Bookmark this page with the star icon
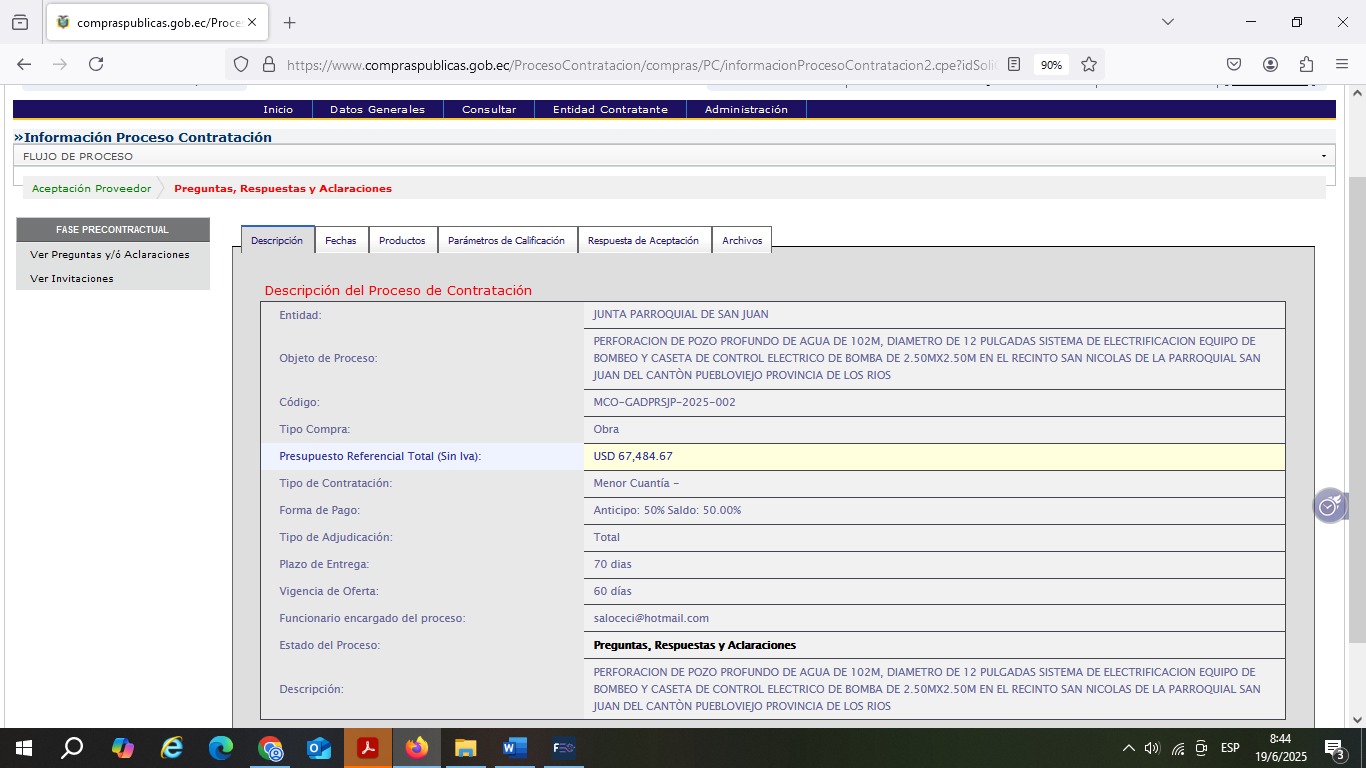 [x=1089, y=64]
